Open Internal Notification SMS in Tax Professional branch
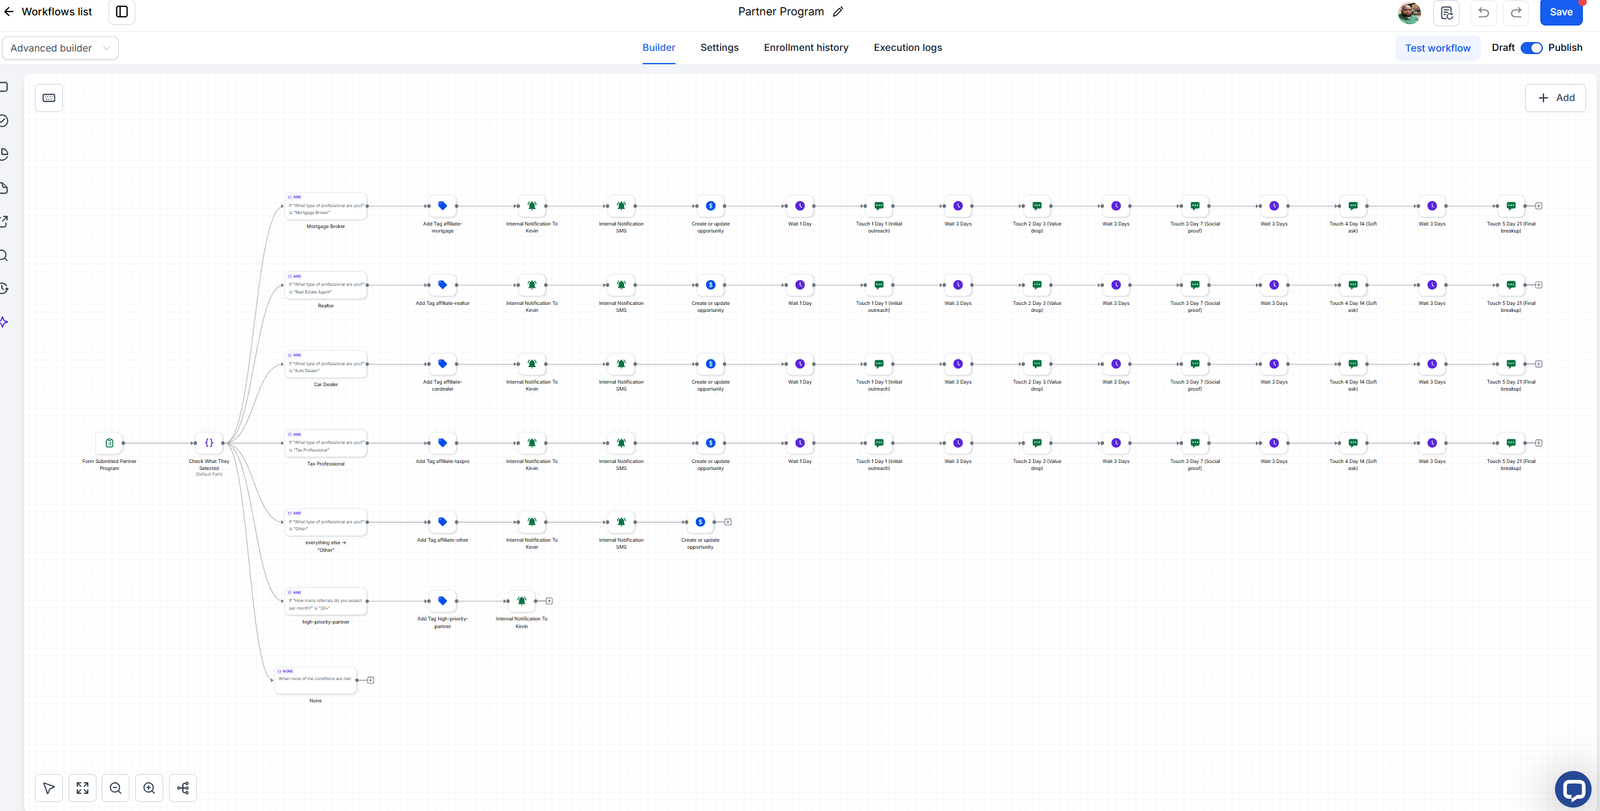Viewport: 1600px width, 811px height. (x=621, y=443)
